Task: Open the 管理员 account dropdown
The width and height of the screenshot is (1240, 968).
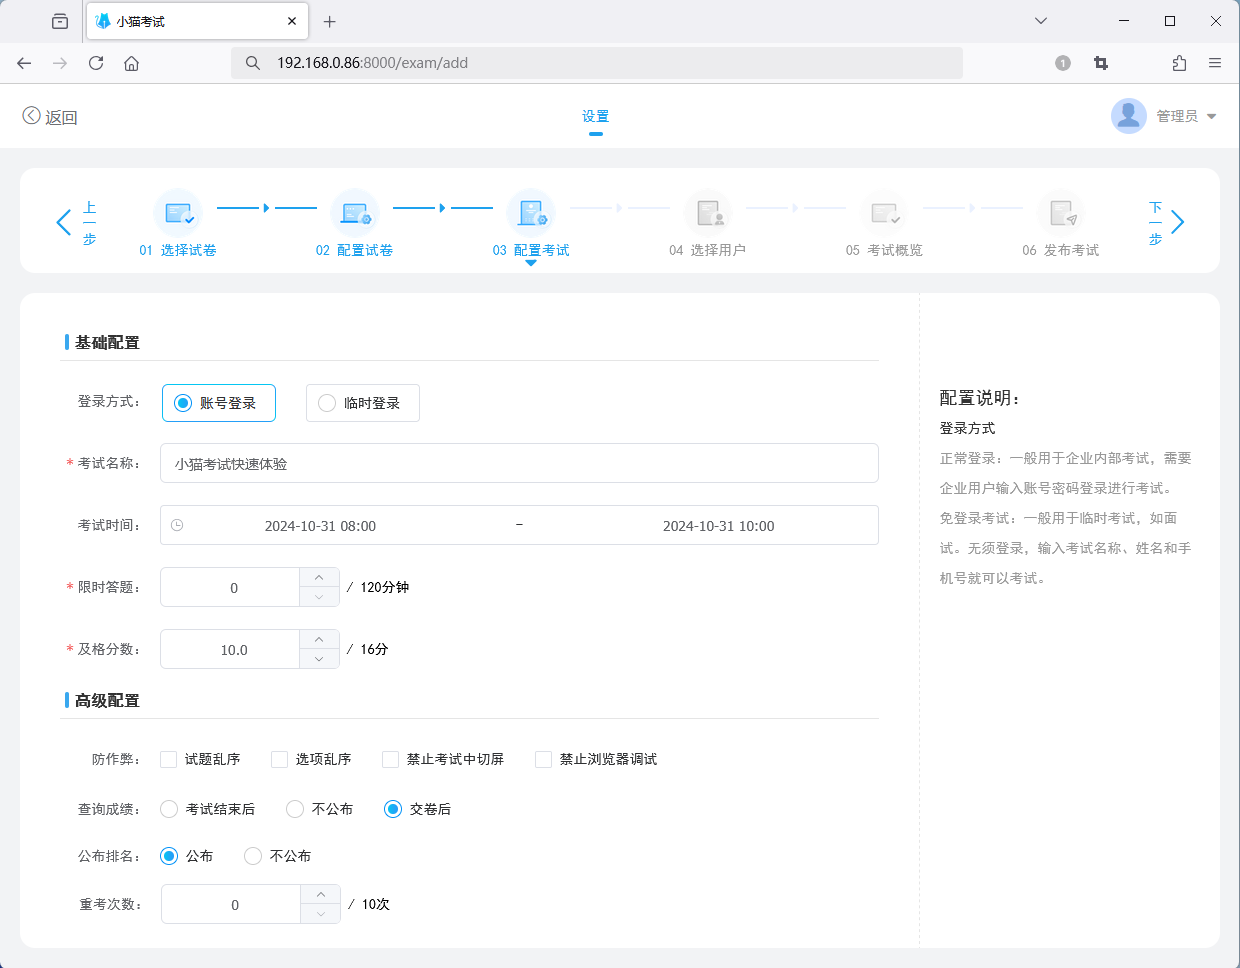Action: pyautogui.click(x=1180, y=115)
